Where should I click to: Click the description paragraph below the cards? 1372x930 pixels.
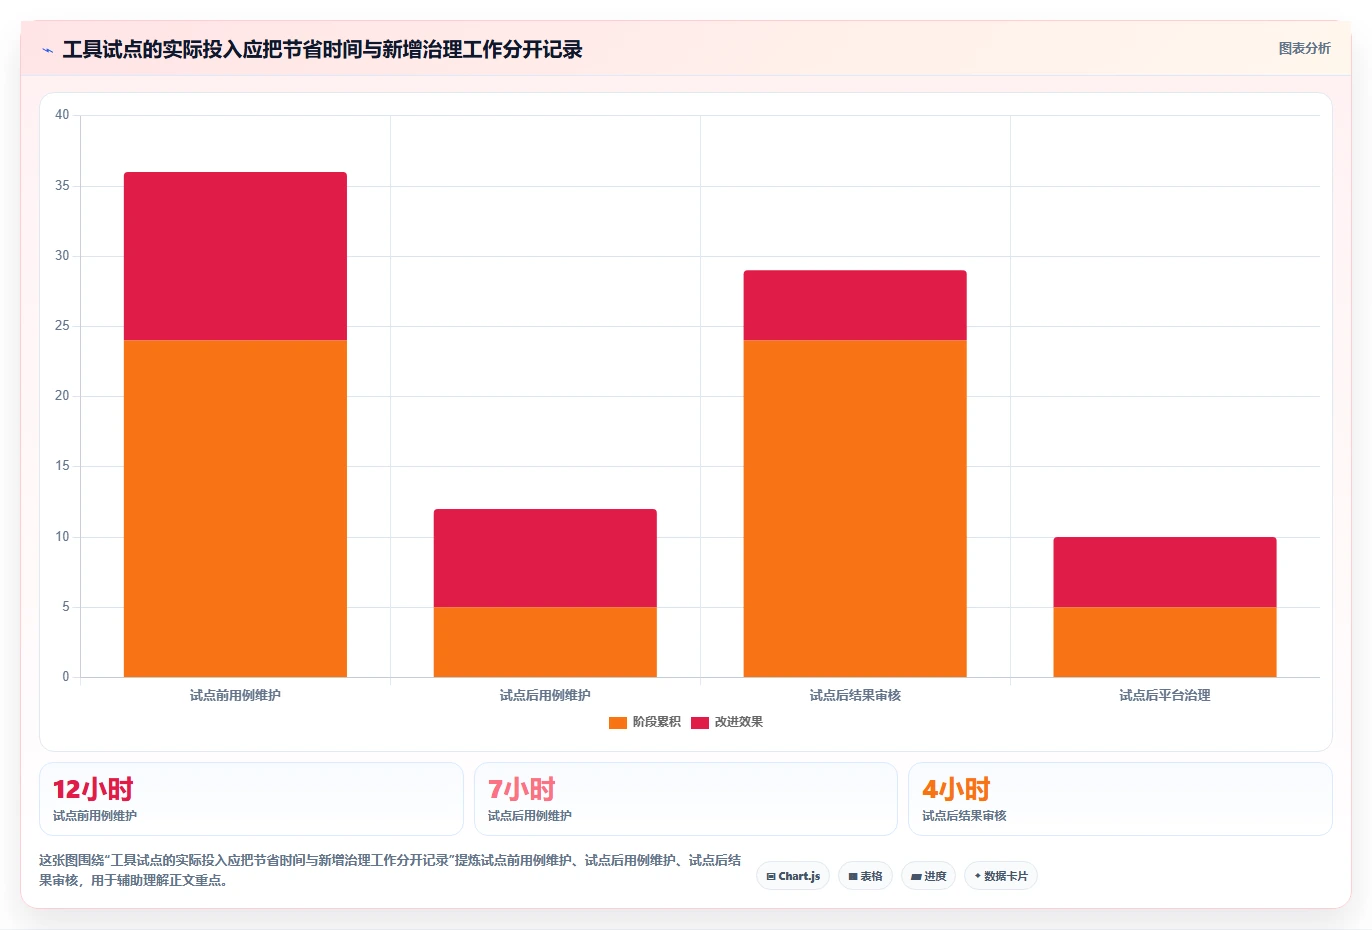(390, 870)
